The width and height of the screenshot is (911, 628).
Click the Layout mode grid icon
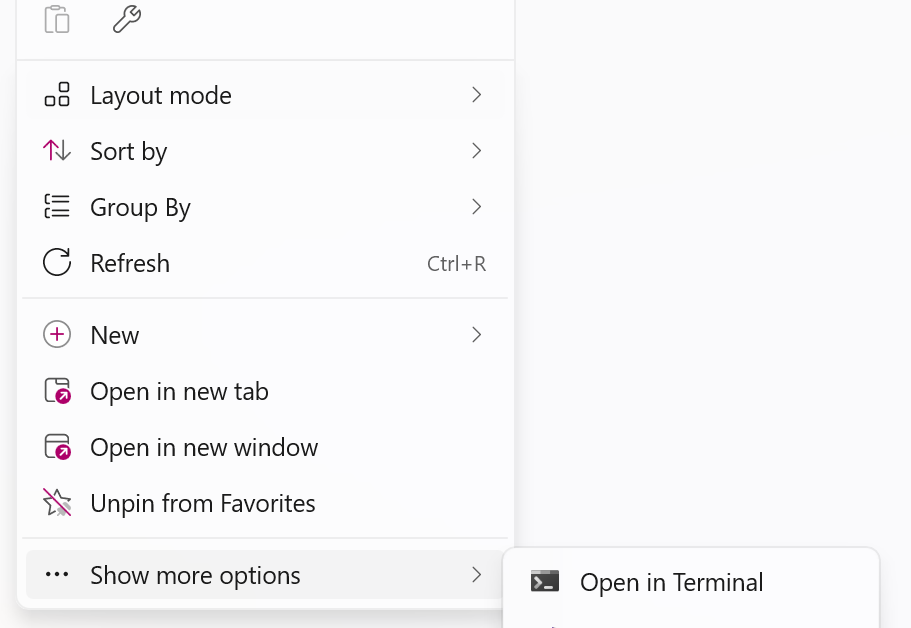[x=57, y=94]
